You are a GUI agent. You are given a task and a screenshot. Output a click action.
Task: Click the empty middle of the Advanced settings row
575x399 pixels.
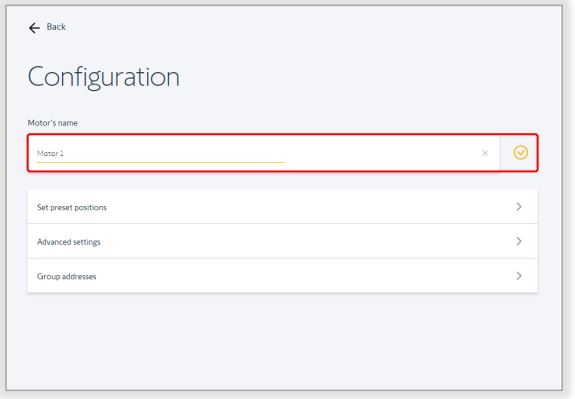point(293,241)
